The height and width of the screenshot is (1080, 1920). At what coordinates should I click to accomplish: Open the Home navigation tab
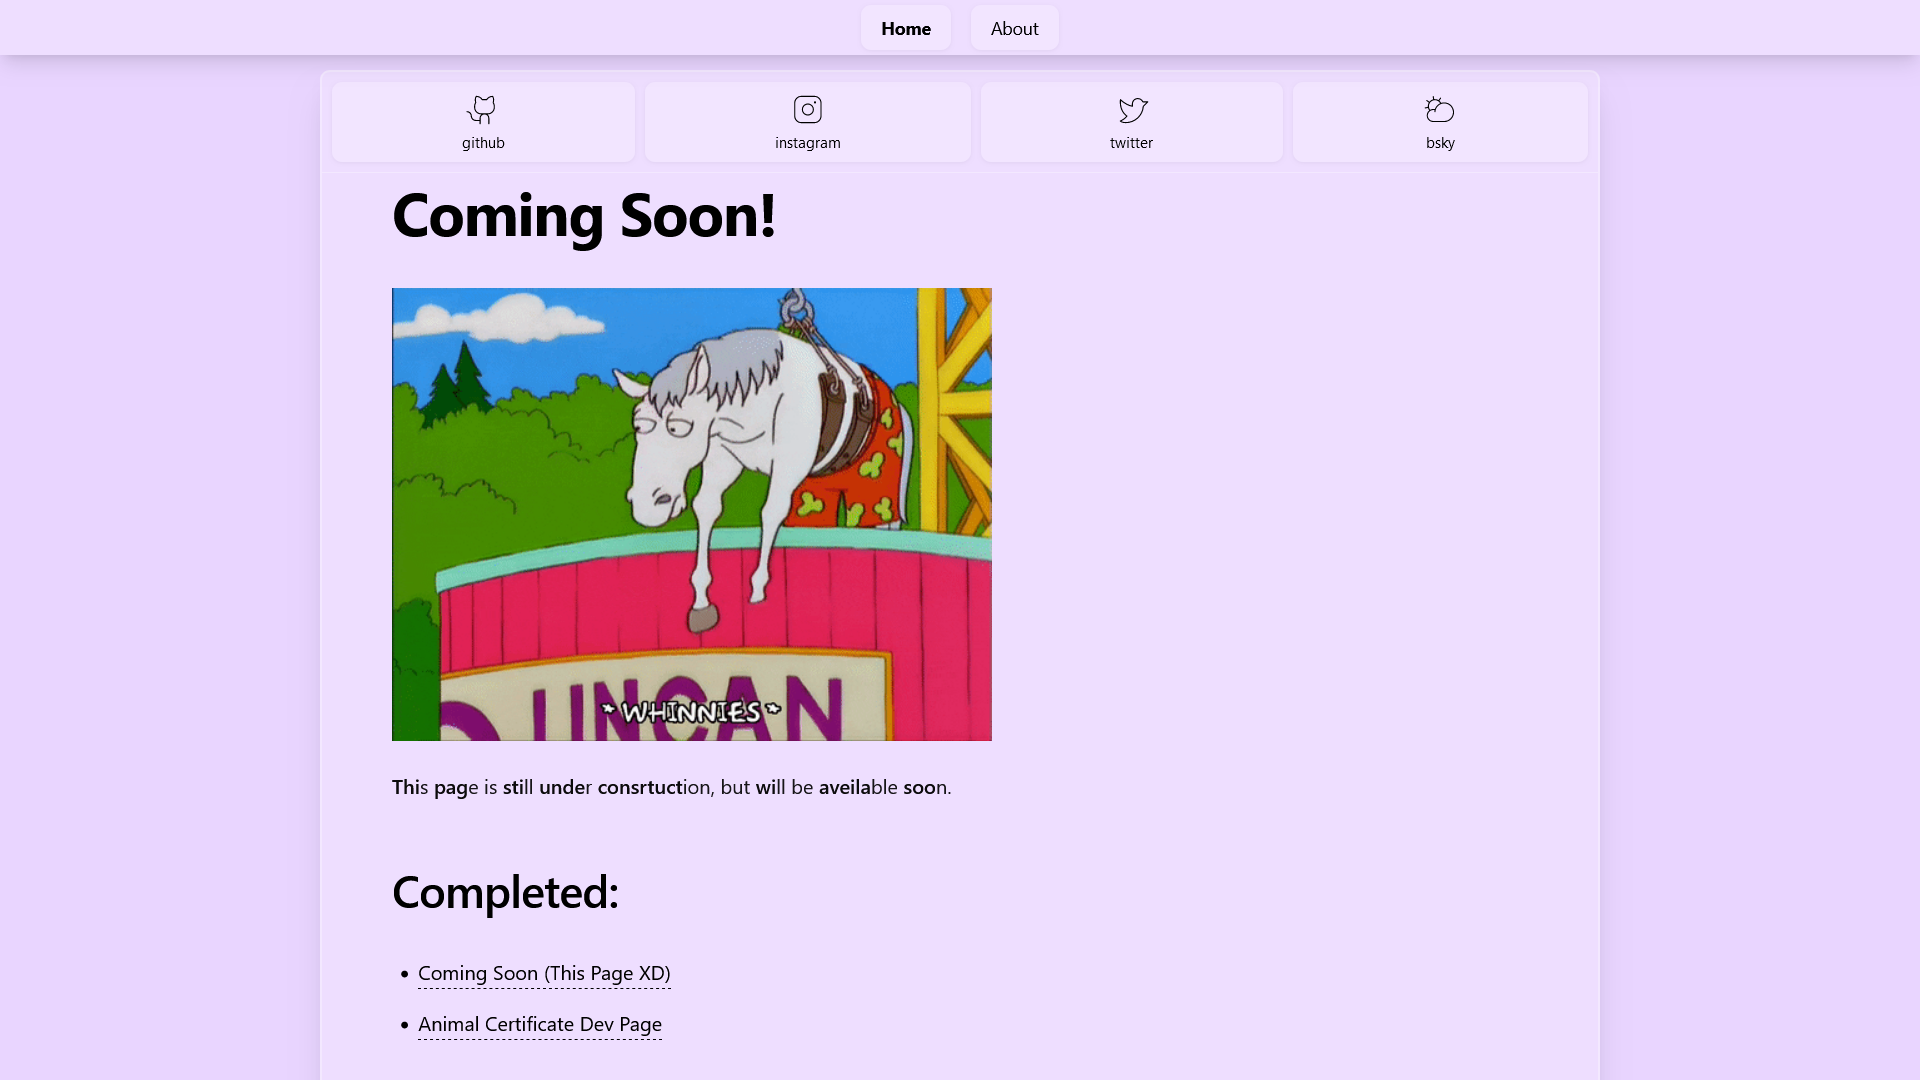pos(905,28)
